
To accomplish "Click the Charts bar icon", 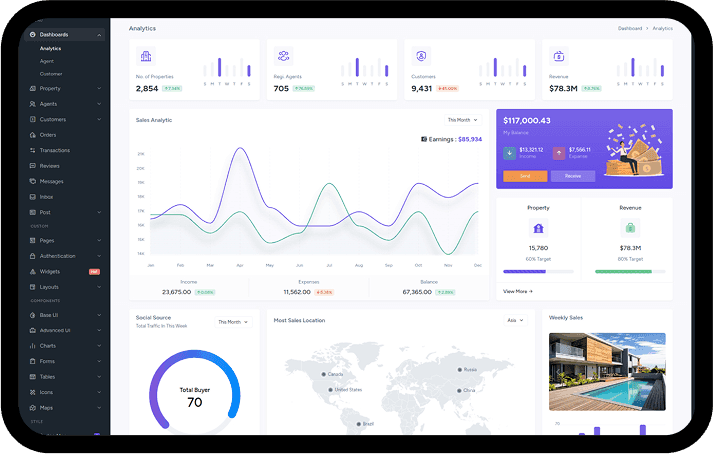I will [x=33, y=346].
